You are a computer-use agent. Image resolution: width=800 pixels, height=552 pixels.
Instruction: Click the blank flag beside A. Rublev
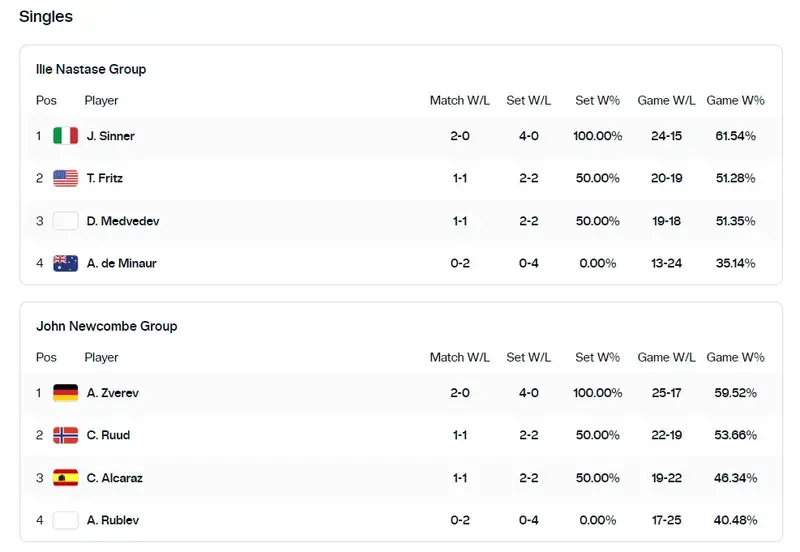[x=65, y=520]
